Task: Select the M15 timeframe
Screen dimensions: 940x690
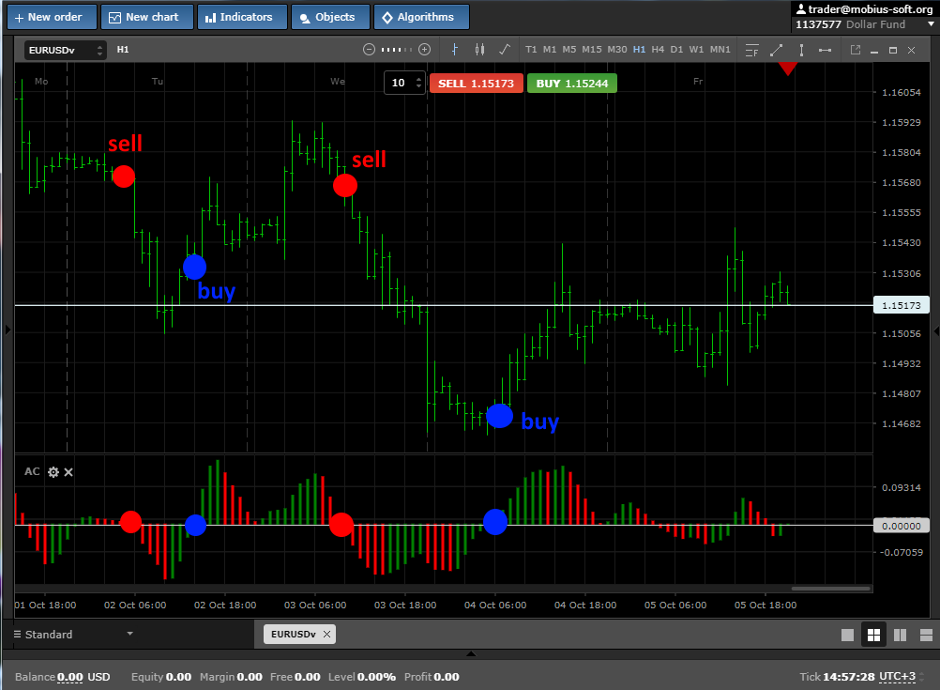Action: point(592,50)
